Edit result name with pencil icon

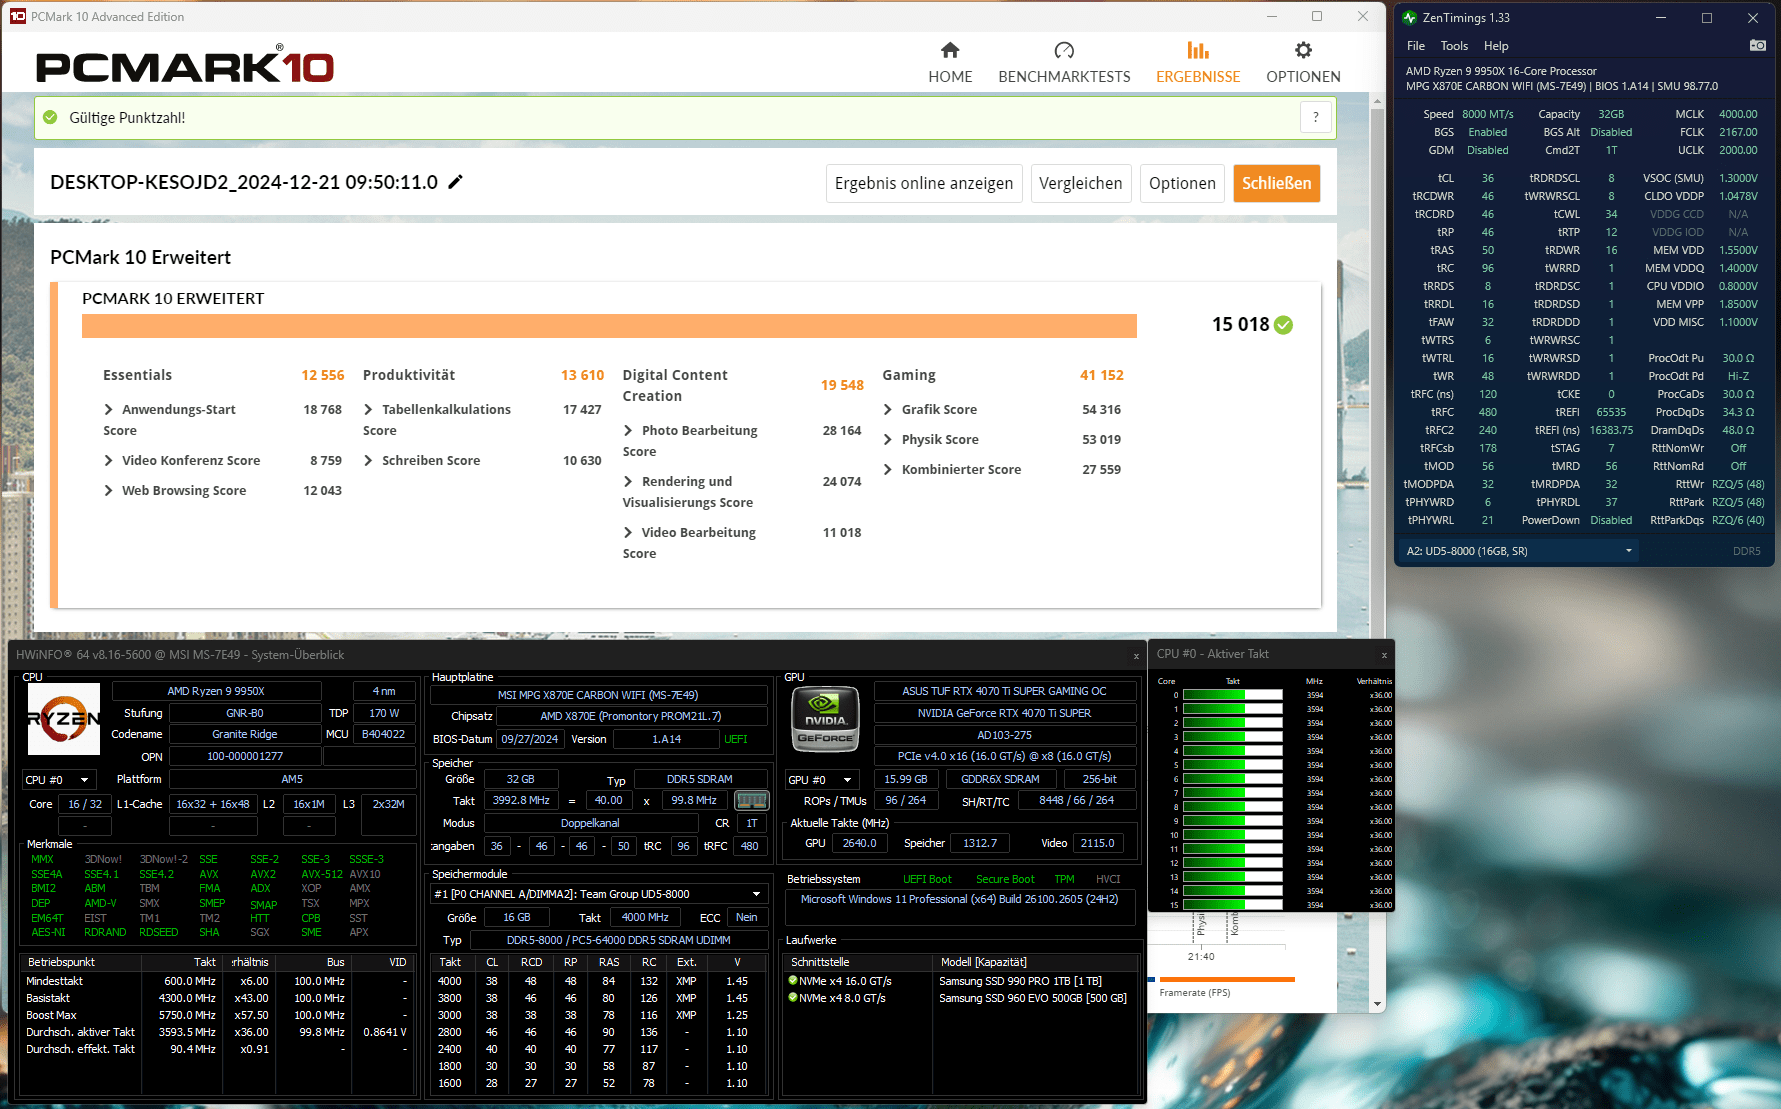point(455,182)
